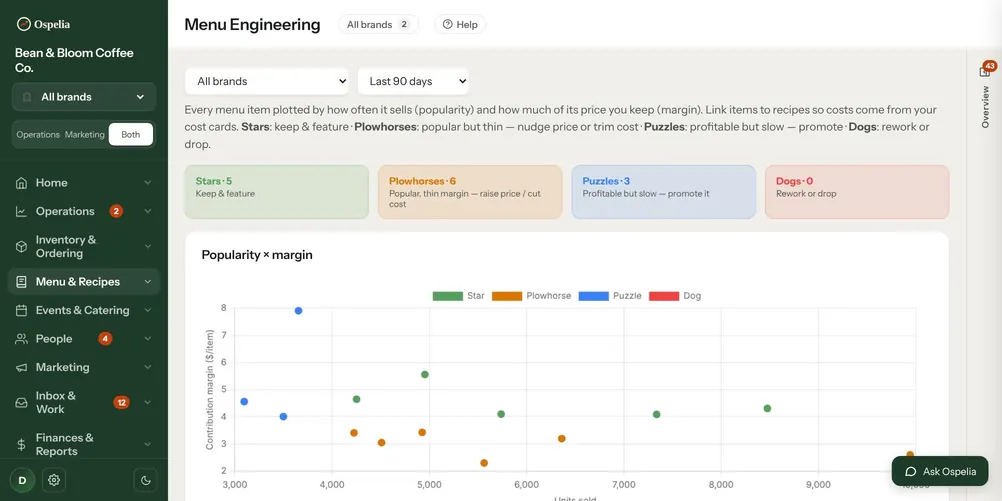Viewport: 1002px width, 501px height.
Task: Select the Plowhorses · 6 card
Action: [x=470, y=192]
